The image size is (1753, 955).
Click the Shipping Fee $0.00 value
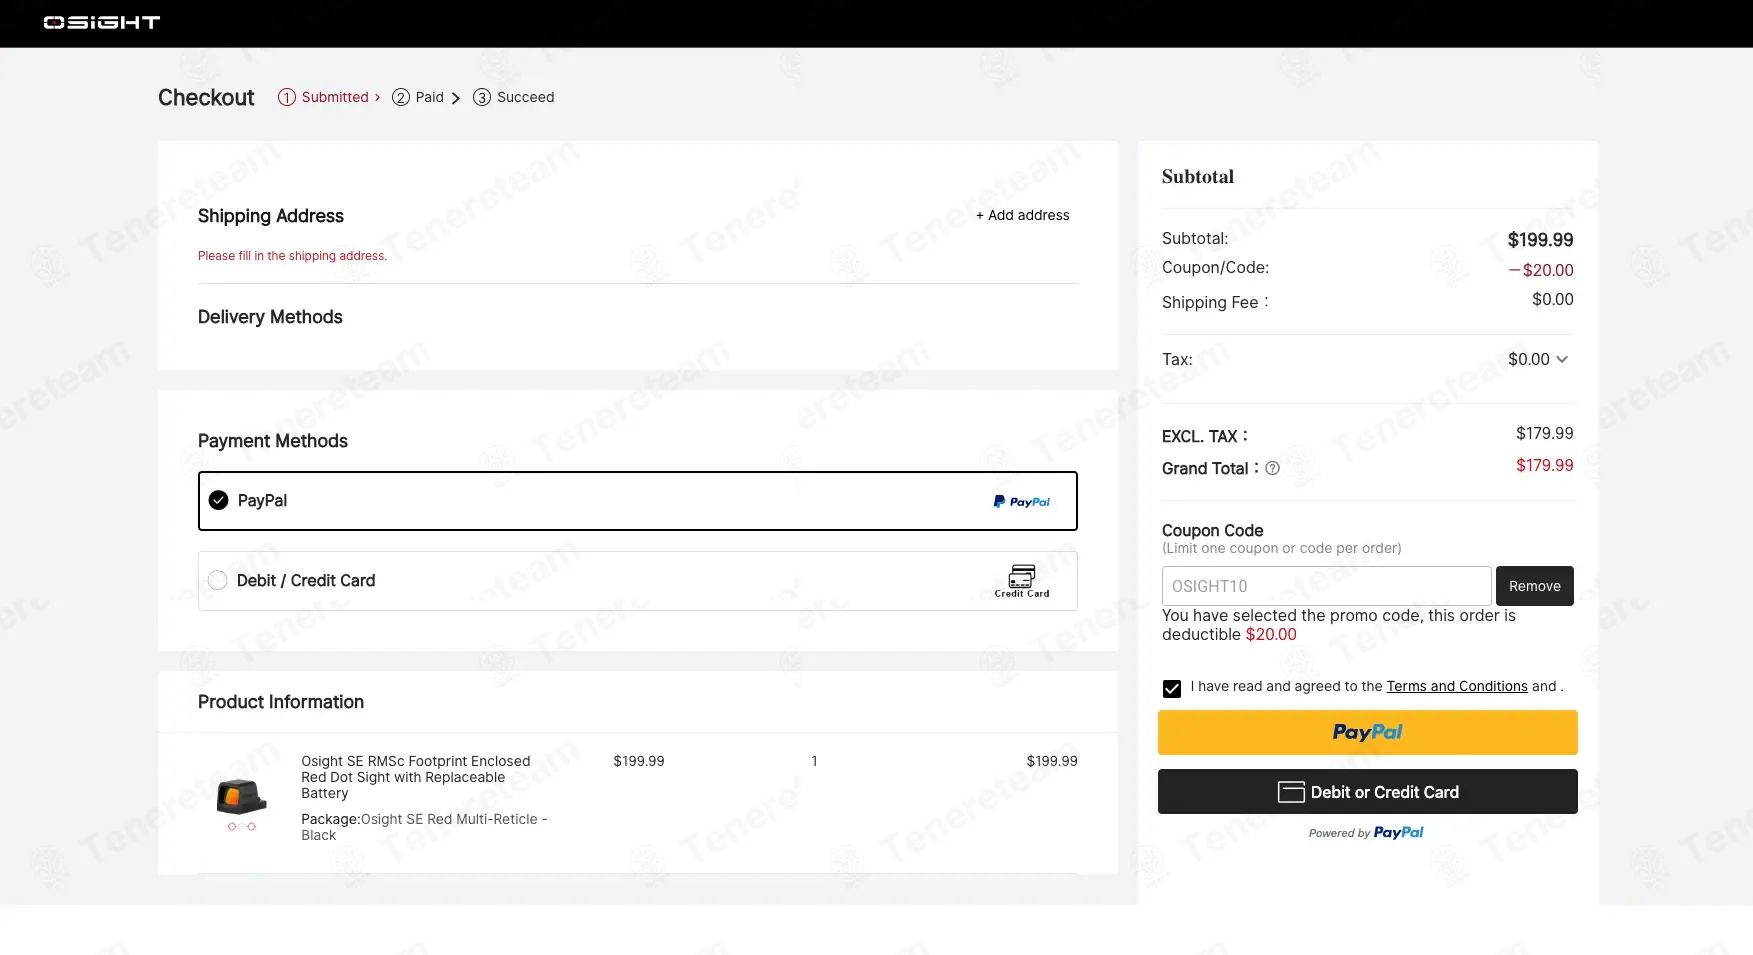pos(1552,299)
